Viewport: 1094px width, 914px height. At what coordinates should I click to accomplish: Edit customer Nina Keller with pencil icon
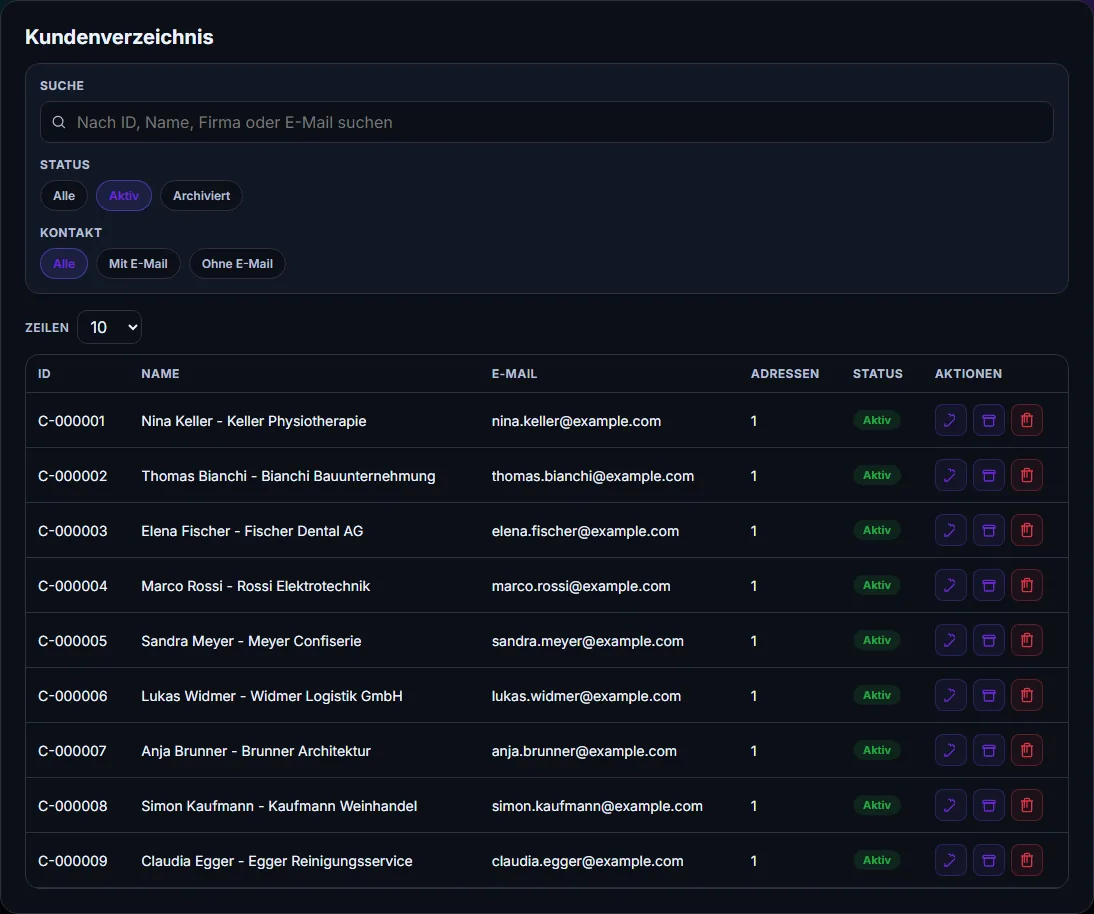[x=950, y=420]
